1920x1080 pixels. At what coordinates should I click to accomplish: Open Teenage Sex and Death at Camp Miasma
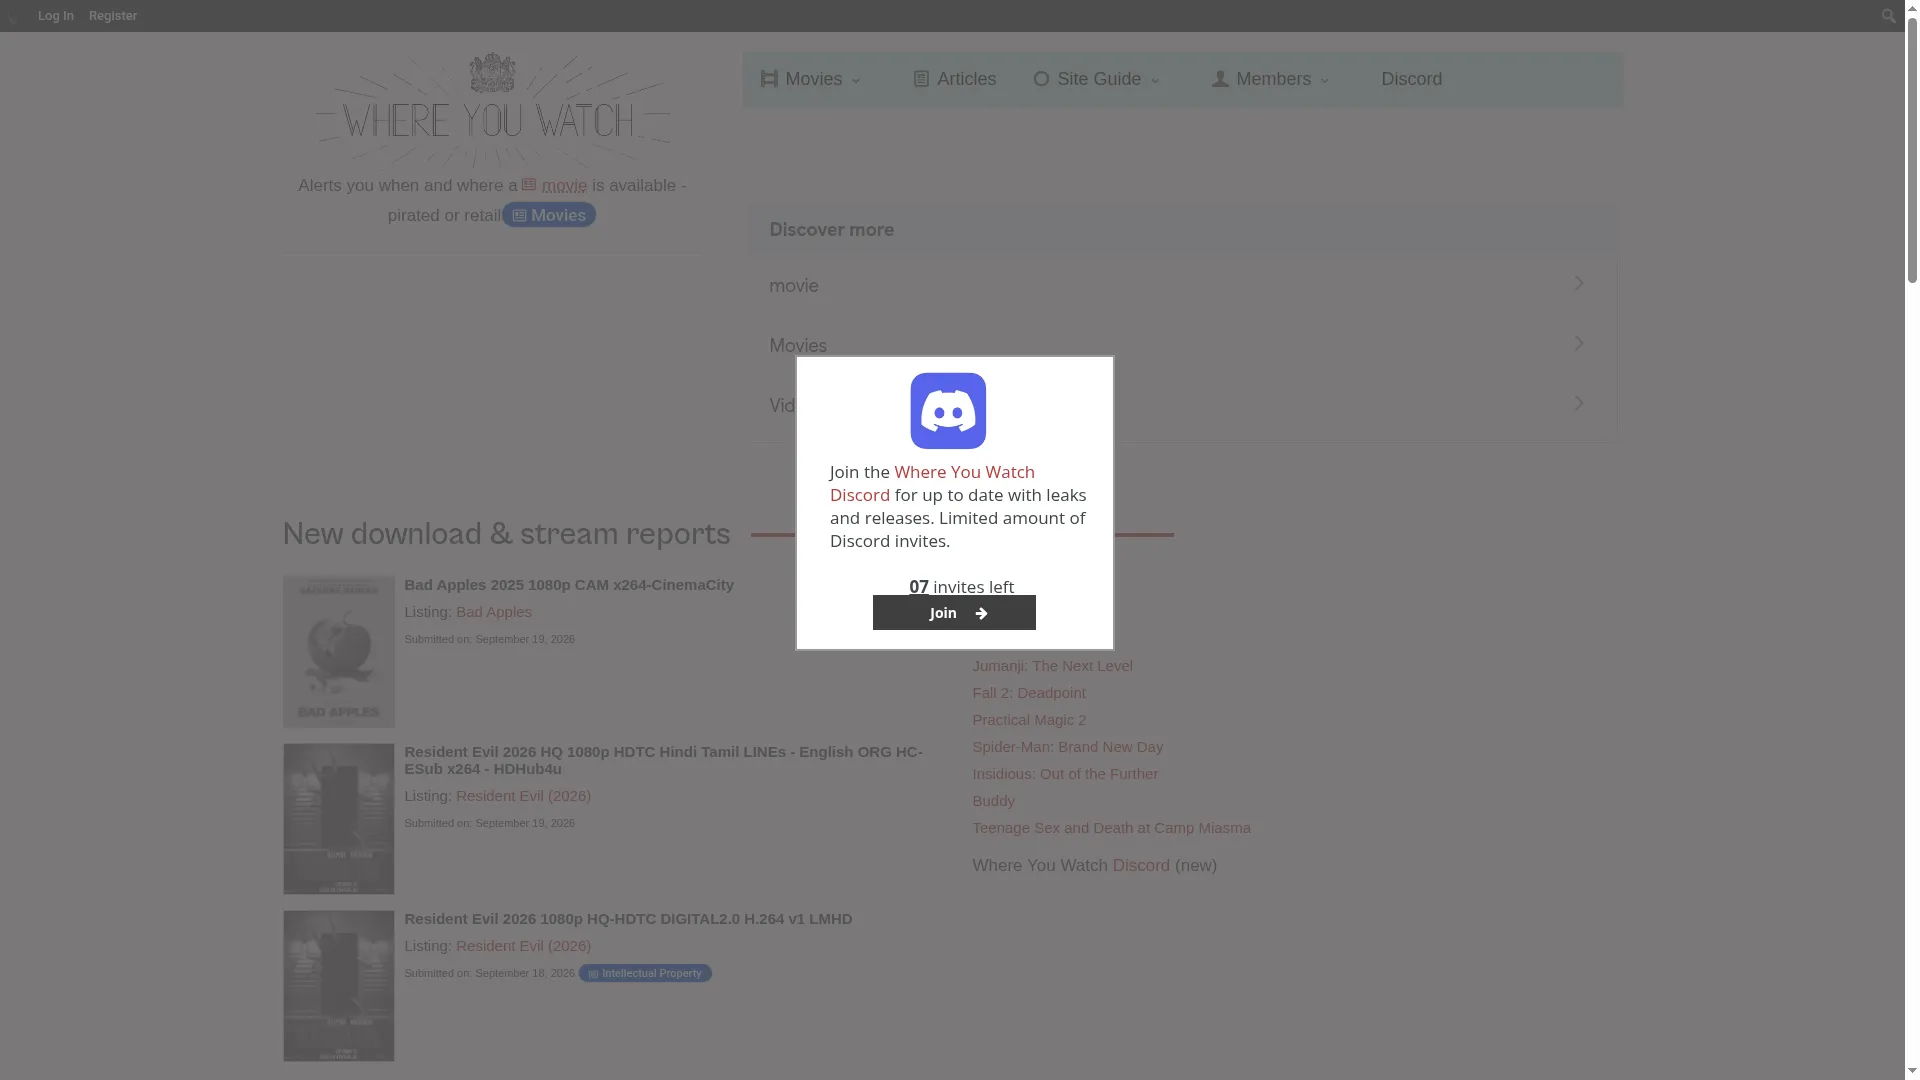coord(1111,828)
